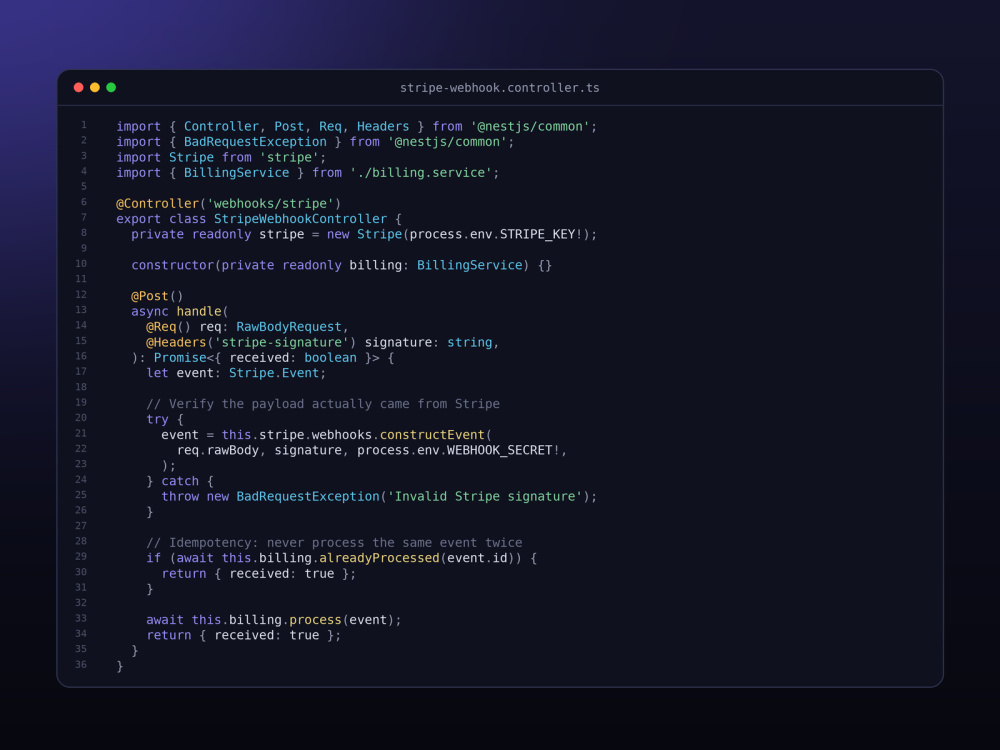
Task: Click Stripe.Event type on line 17
Action: [x=274, y=373]
